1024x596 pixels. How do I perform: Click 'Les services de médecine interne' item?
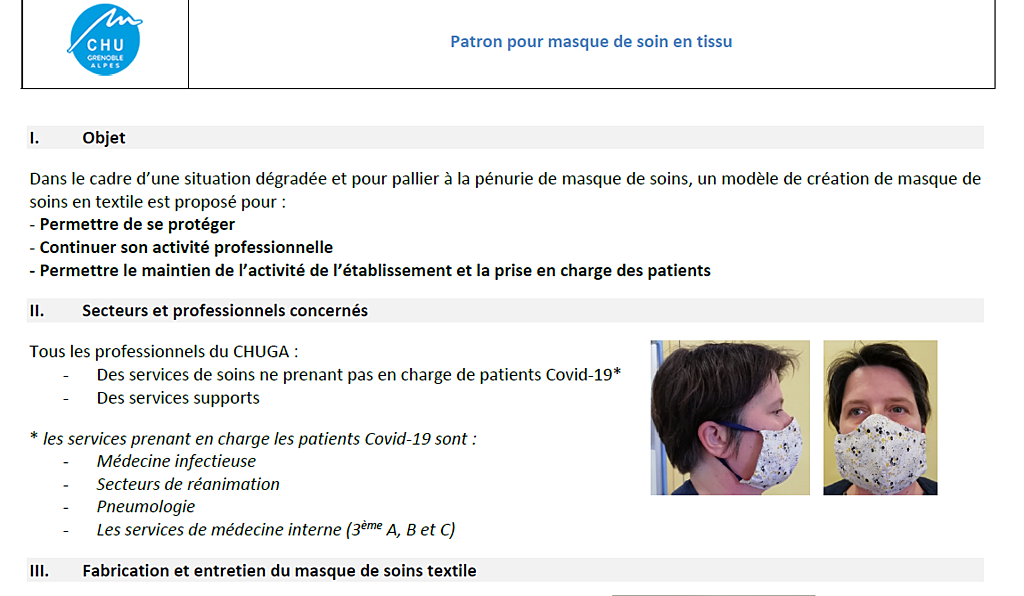pos(276,529)
